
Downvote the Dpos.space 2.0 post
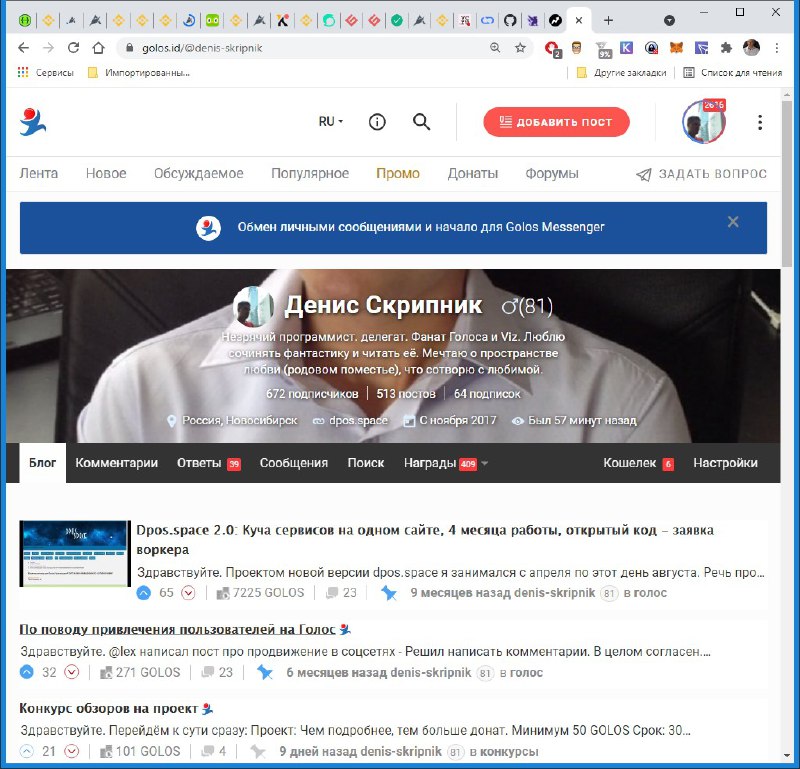point(188,593)
